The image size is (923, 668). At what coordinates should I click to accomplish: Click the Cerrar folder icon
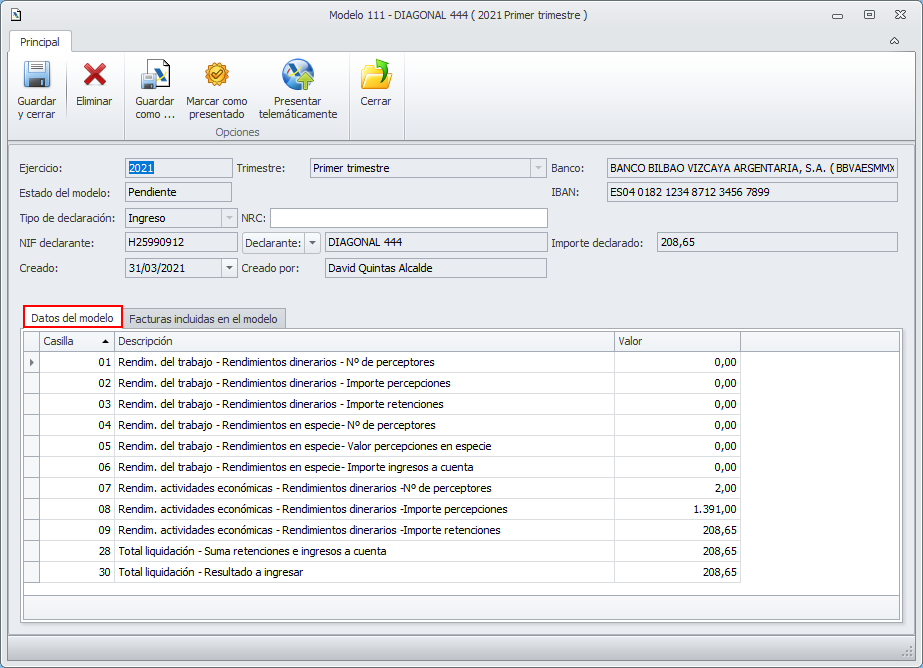[x=376, y=77]
